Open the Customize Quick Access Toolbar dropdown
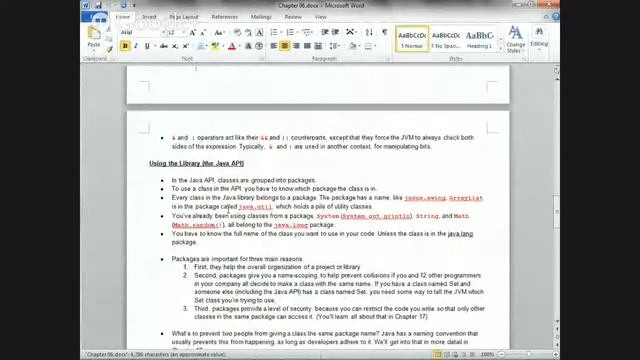Image resolution: width=640 pixels, height=360 pixels. click(134, 5)
